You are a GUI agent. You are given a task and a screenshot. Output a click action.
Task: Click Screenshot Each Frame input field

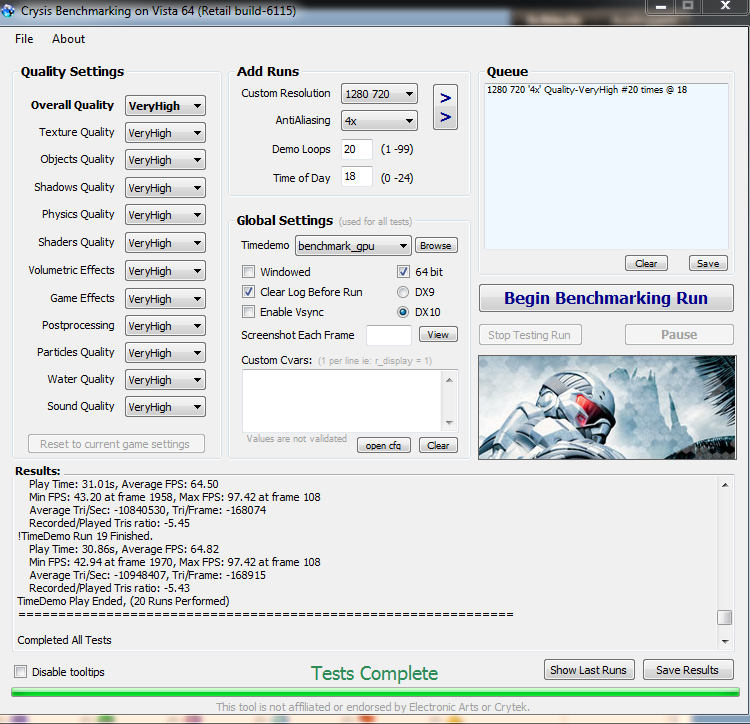tap(388, 335)
